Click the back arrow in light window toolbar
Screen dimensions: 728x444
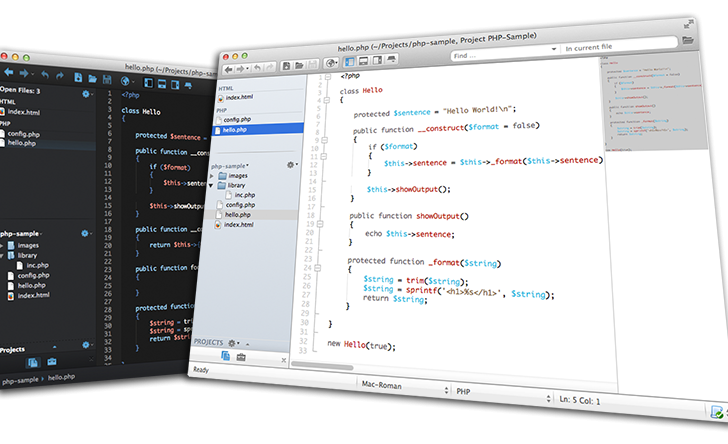coord(226,68)
